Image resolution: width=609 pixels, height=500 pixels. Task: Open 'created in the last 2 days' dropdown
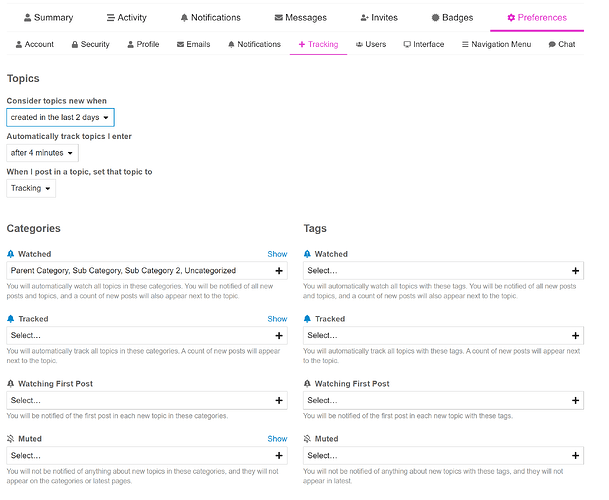(x=60, y=117)
